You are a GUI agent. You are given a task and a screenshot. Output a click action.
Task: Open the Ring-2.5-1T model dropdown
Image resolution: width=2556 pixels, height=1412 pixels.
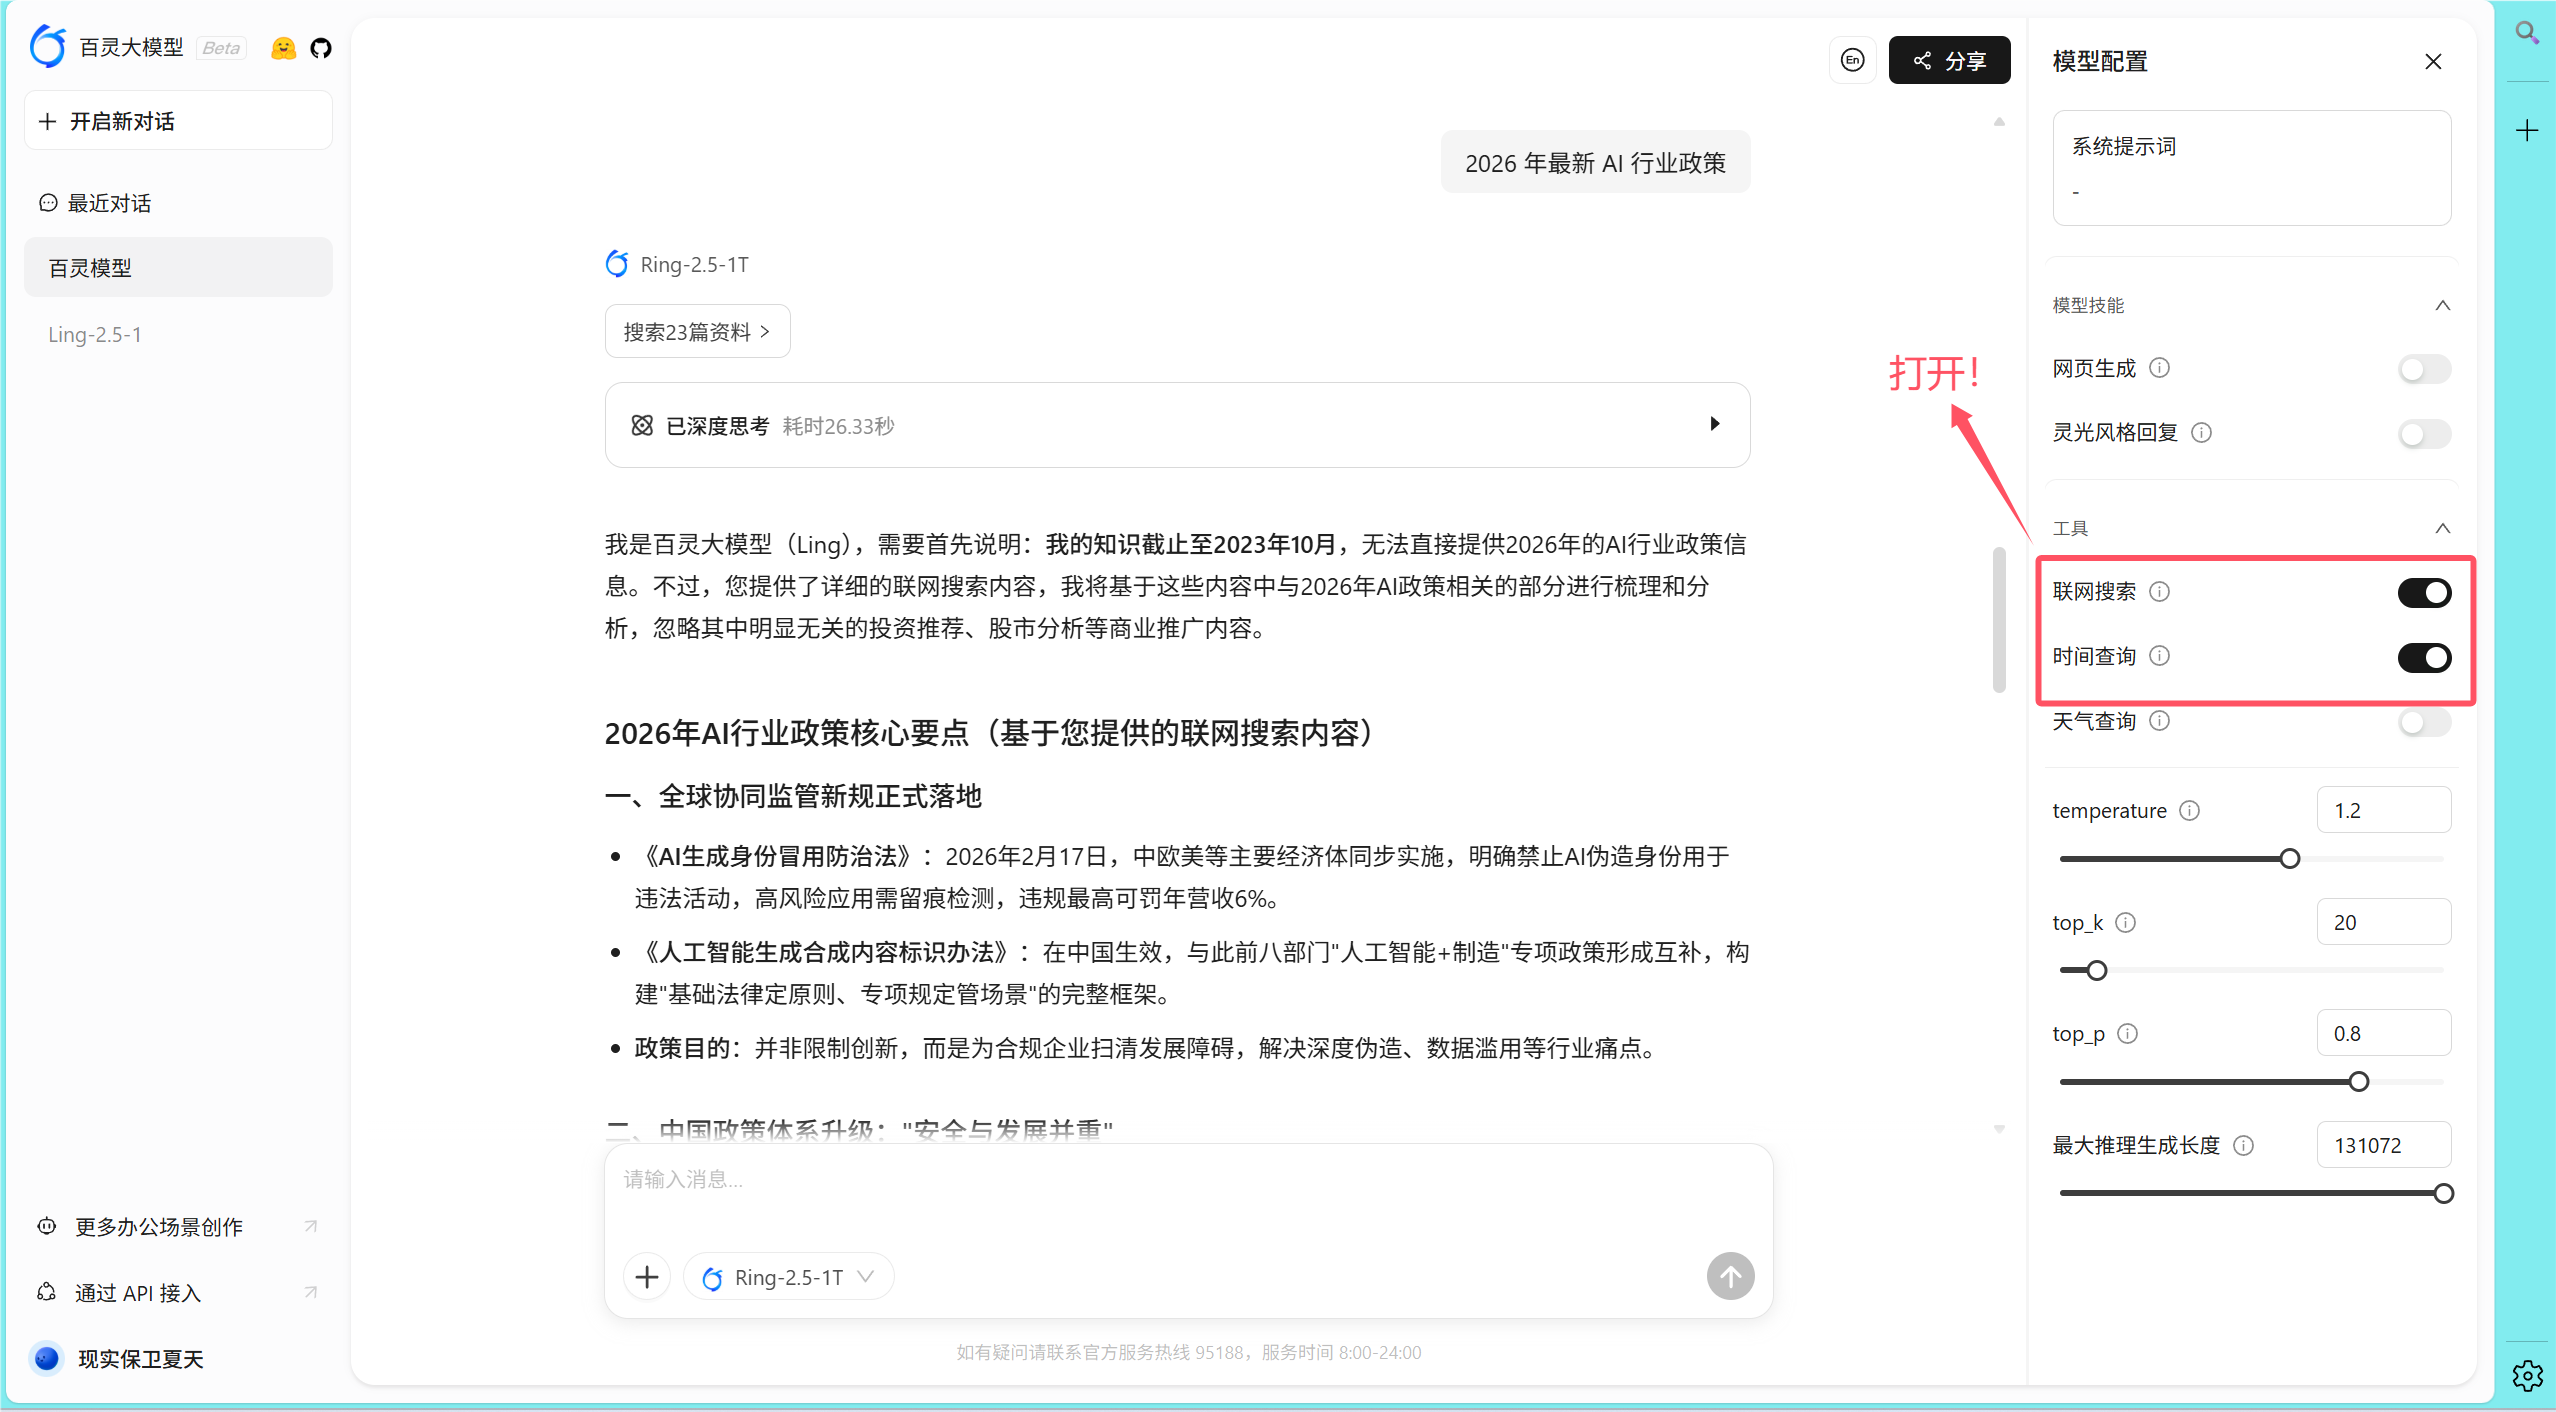pos(789,1277)
